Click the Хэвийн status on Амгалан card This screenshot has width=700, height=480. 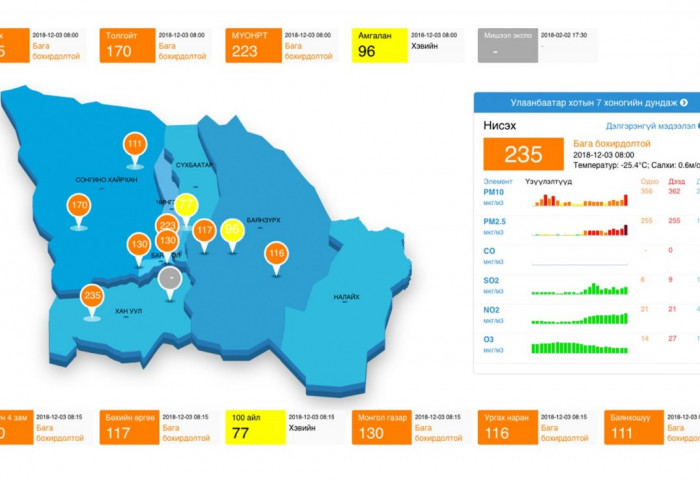pos(424,46)
